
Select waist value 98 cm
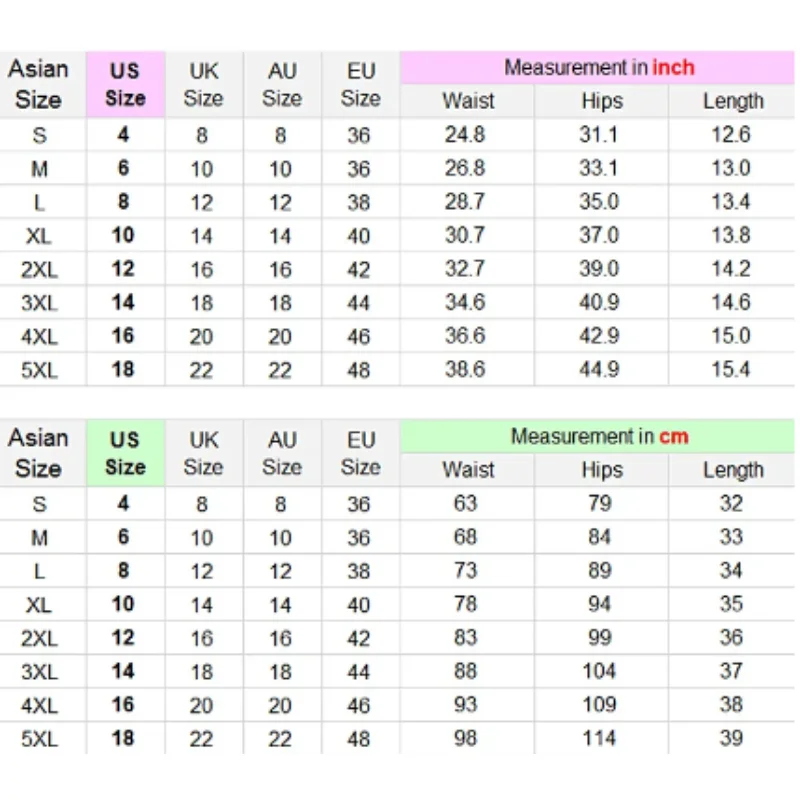[x=465, y=739]
